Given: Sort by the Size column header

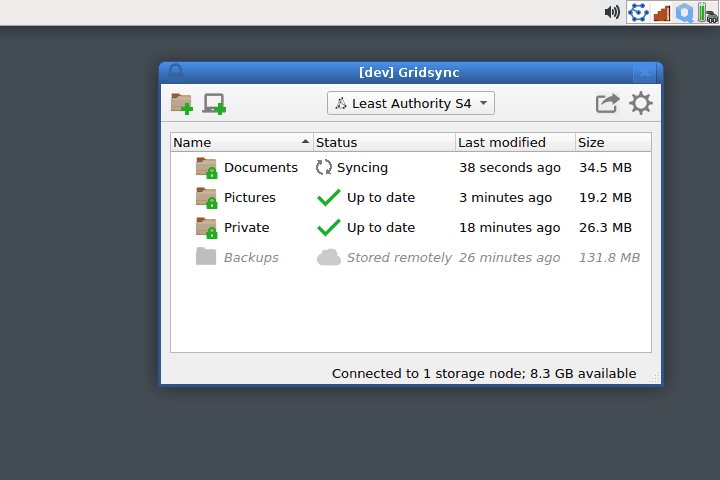Looking at the screenshot, I should 613,142.
